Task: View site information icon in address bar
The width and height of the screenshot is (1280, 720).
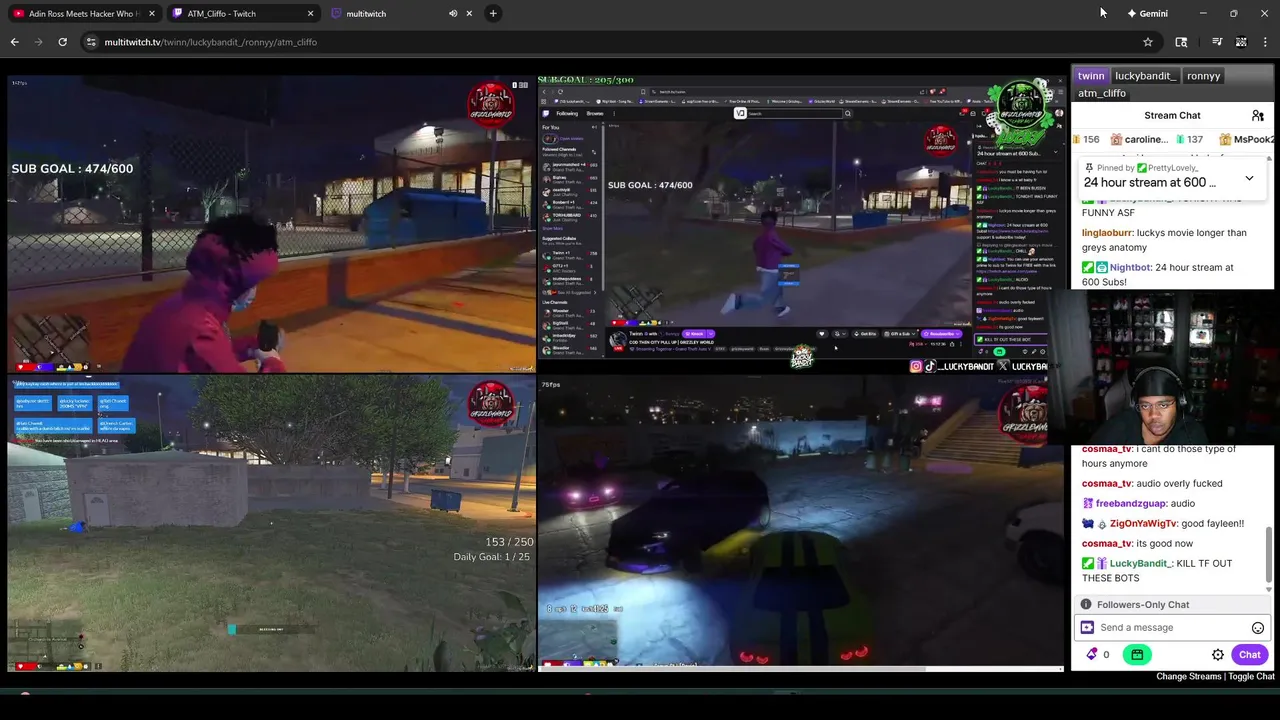Action: pos(91,42)
